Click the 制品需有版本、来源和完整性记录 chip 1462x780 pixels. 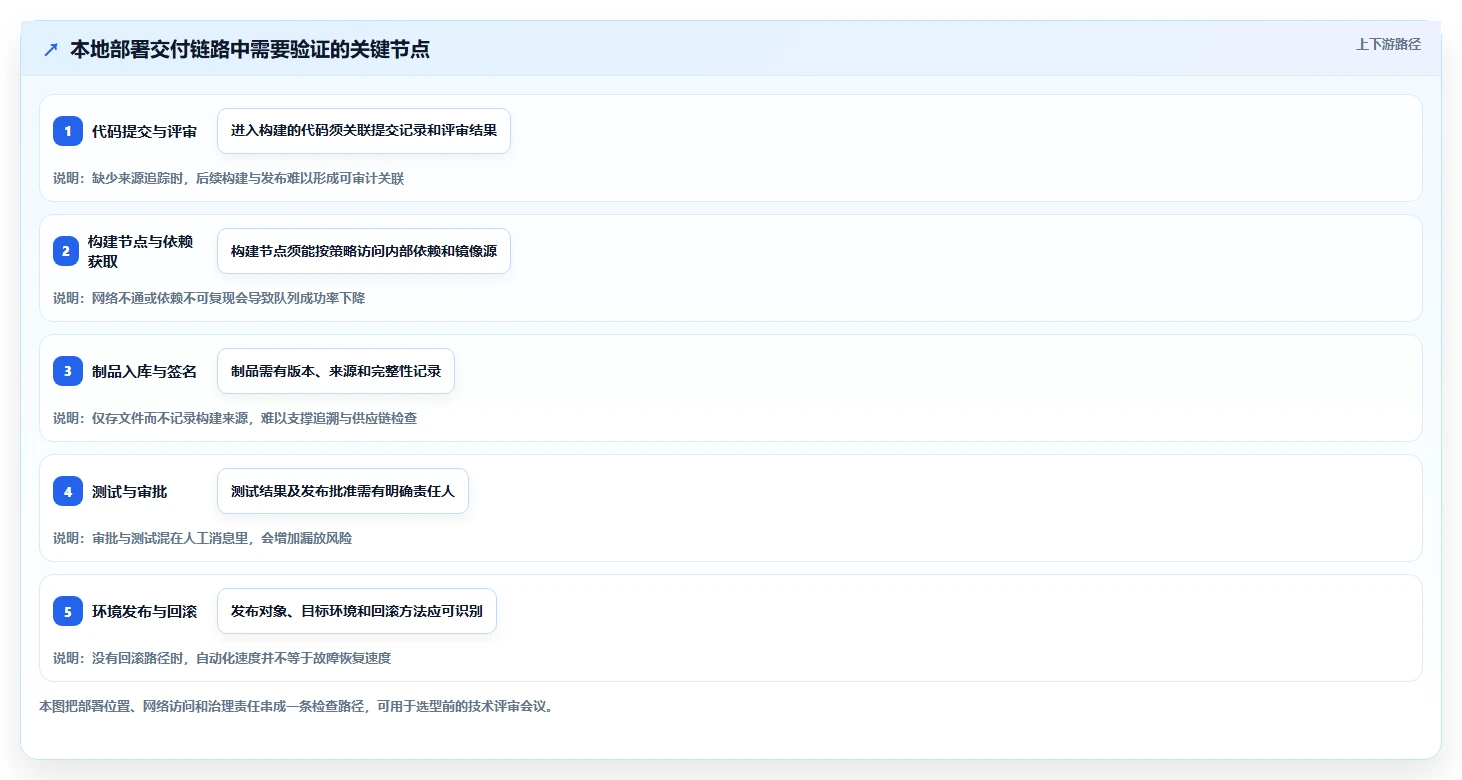pos(336,371)
